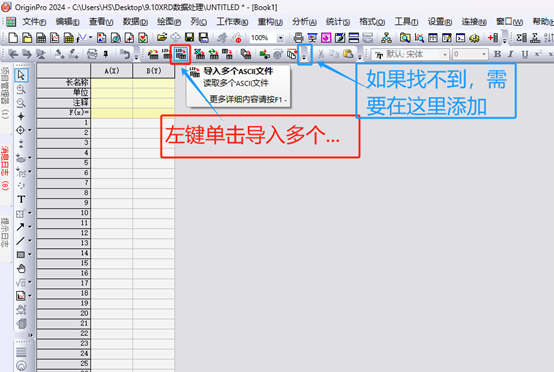Select the Line drawing tool
Viewport: 554px width, 372px height.
click(x=20, y=241)
